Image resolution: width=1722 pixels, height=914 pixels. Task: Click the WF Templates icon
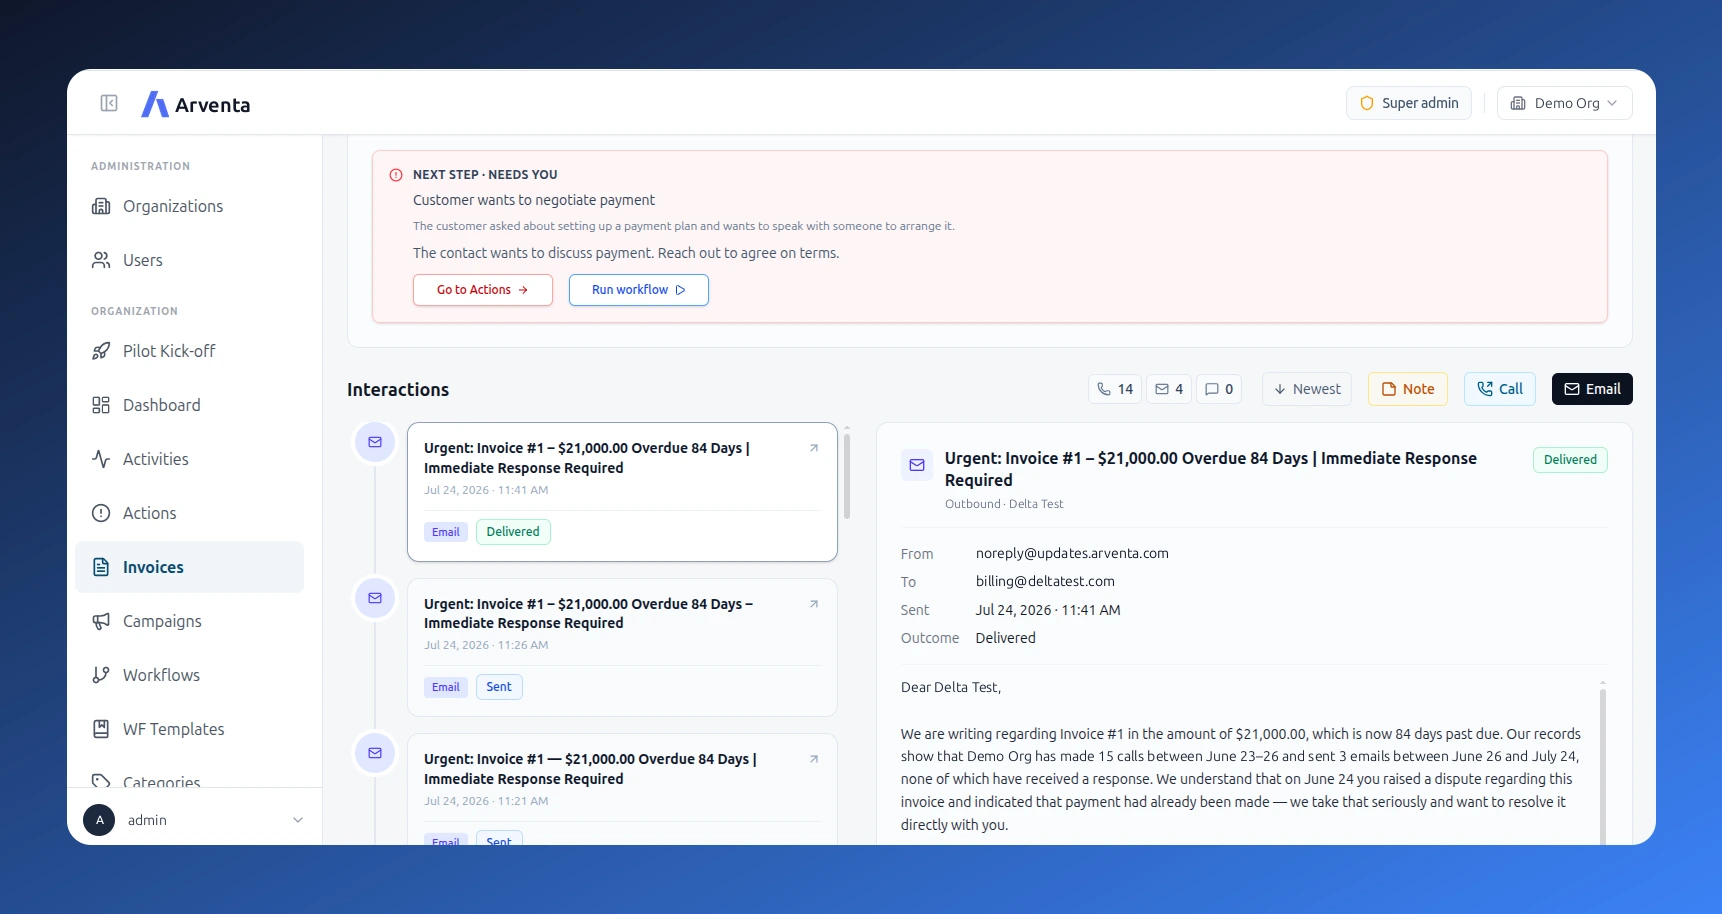coord(101,729)
